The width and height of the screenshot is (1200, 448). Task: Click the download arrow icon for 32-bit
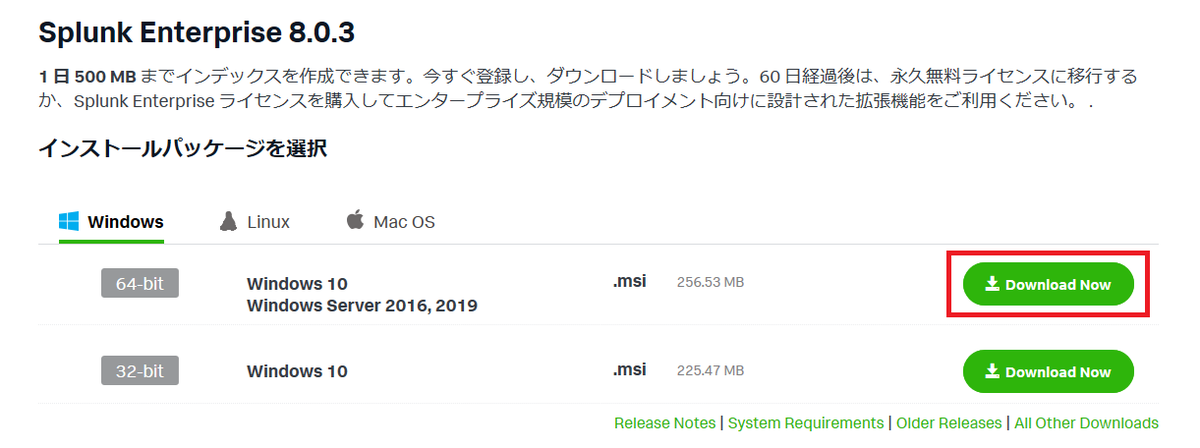click(x=993, y=371)
